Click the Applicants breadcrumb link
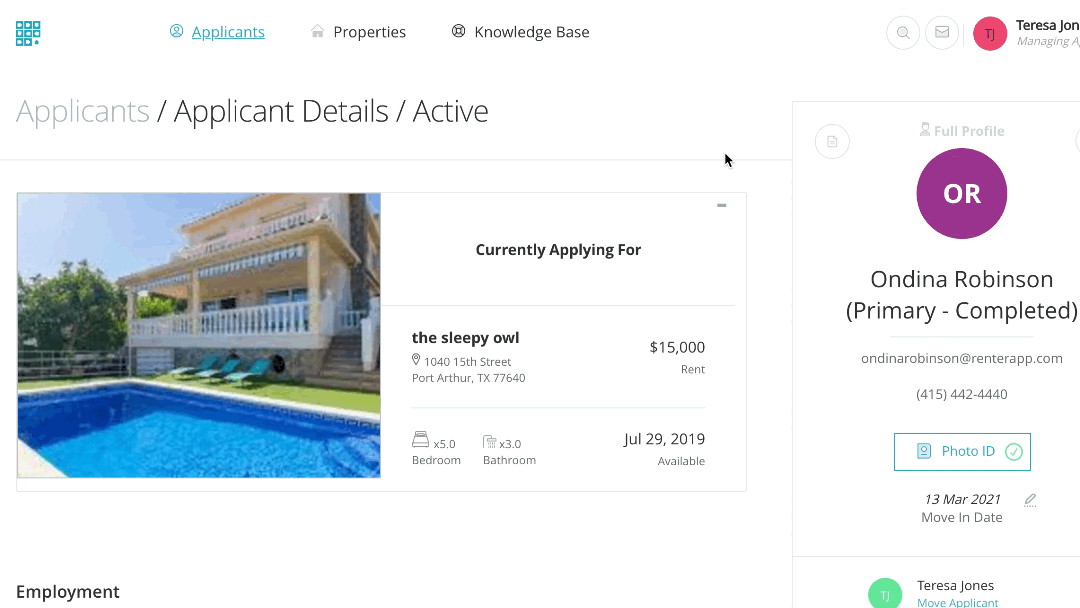The image size is (1080, 608). pyautogui.click(x=83, y=111)
